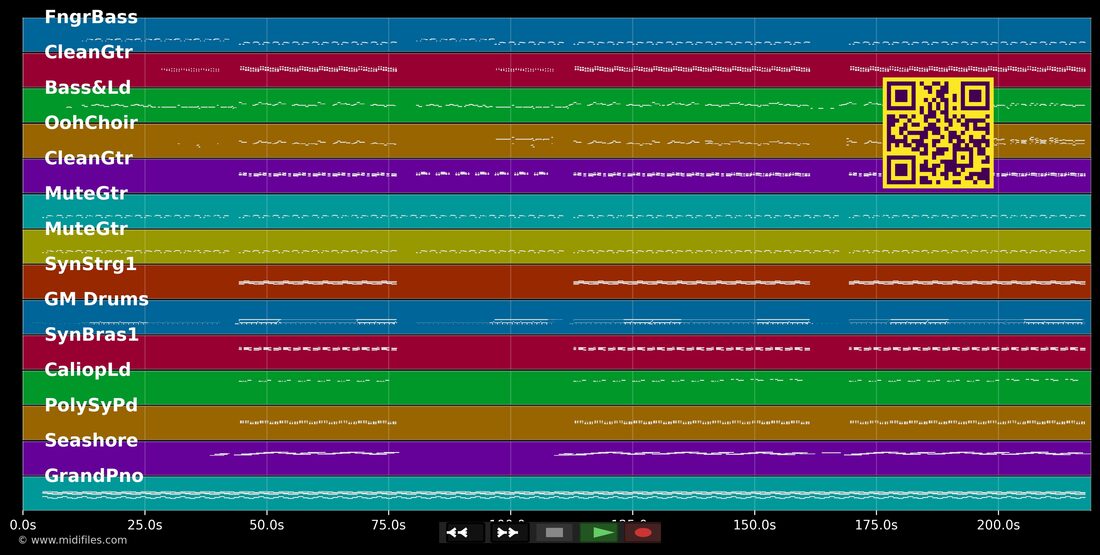Jump to the 75.0s timeline marker

tap(389, 524)
